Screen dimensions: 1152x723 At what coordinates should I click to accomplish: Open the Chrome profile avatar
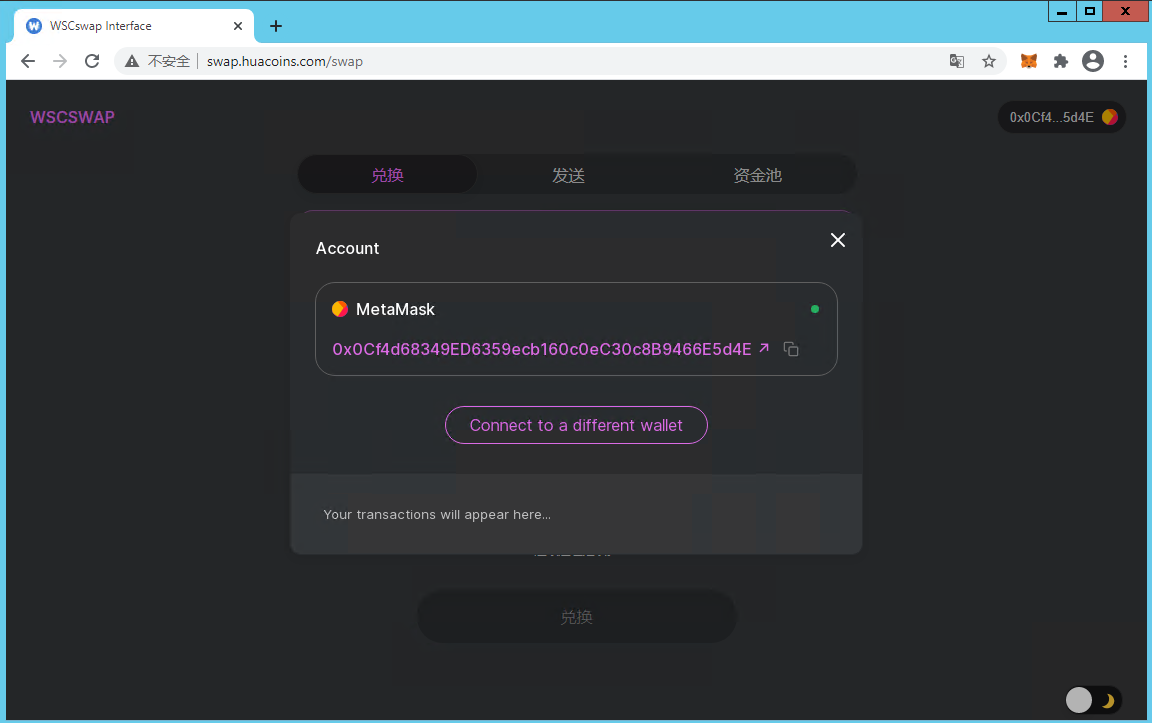coord(1092,61)
